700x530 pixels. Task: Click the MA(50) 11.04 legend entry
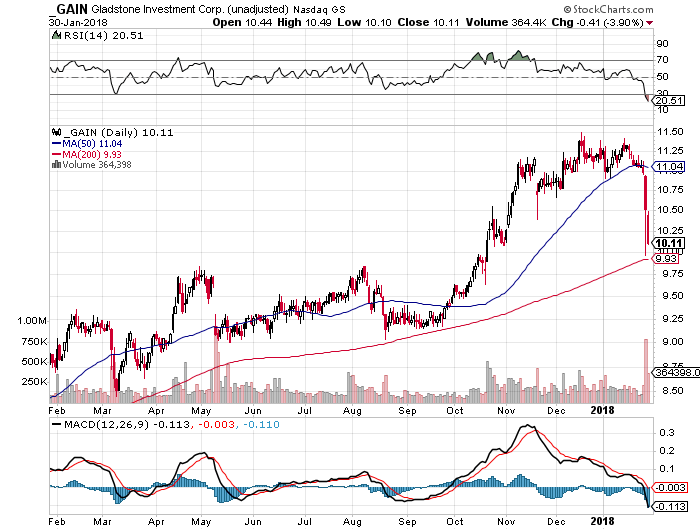point(87,143)
